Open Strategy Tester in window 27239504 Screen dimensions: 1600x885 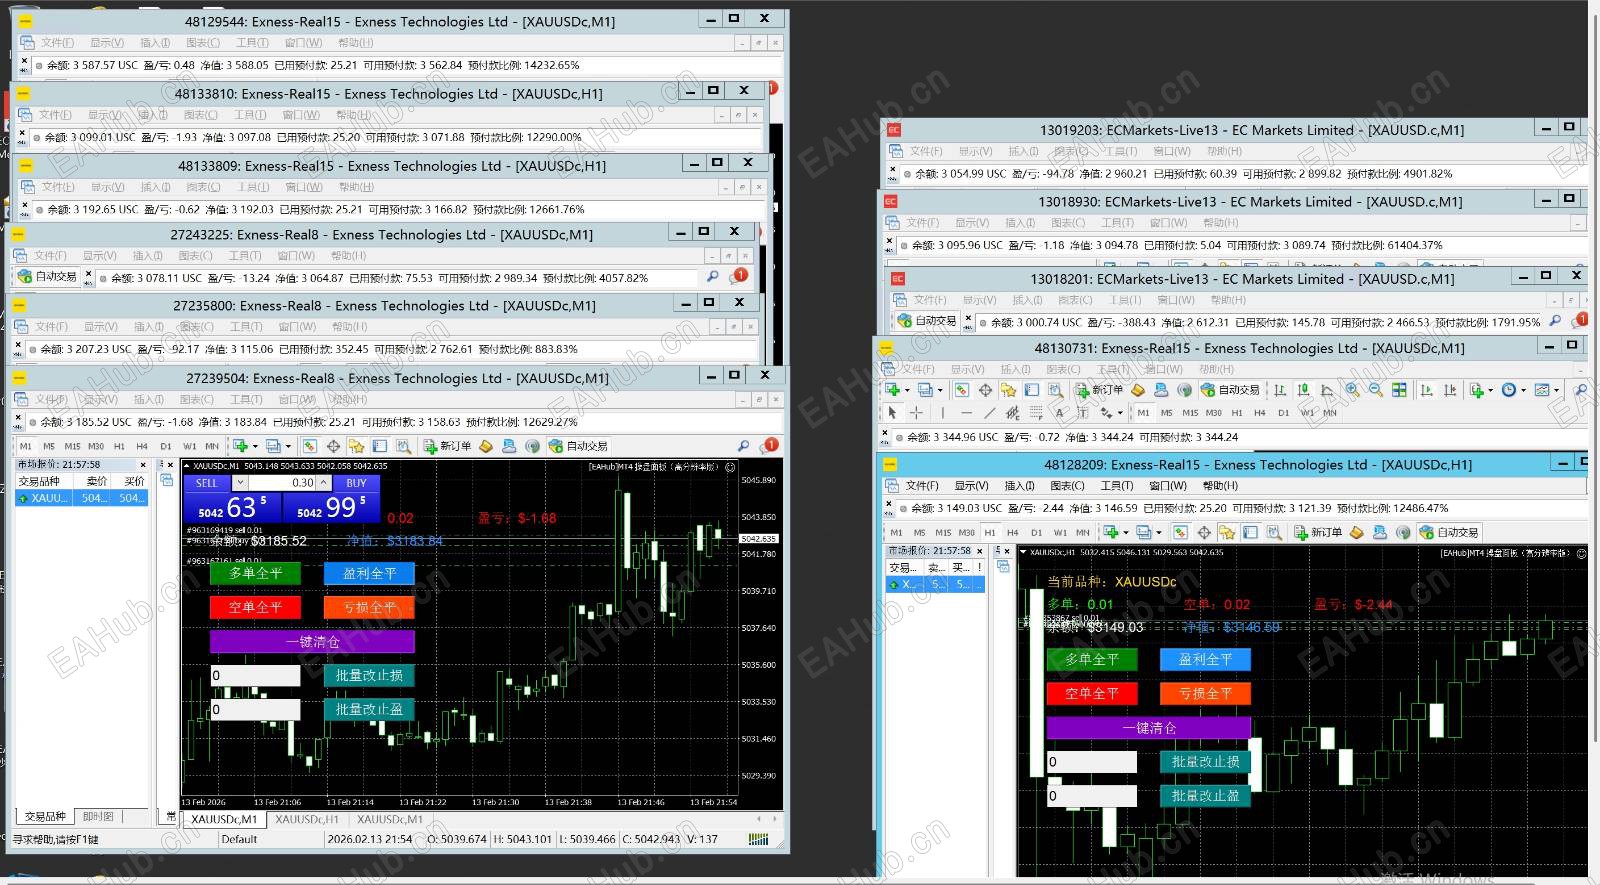(403, 446)
